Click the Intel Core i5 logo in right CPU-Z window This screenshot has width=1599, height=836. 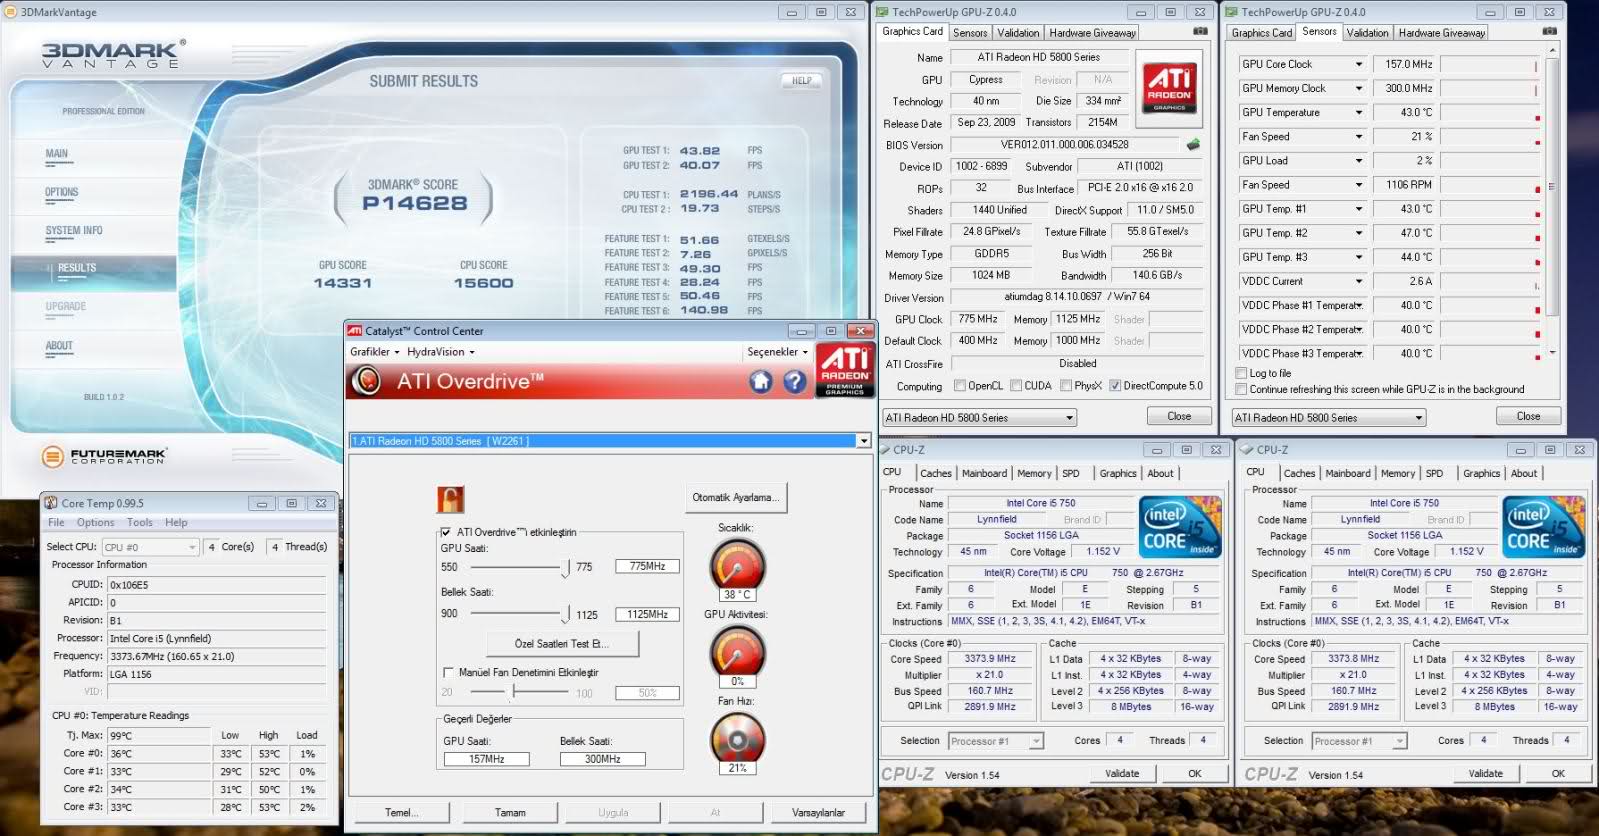pyautogui.click(x=1544, y=527)
